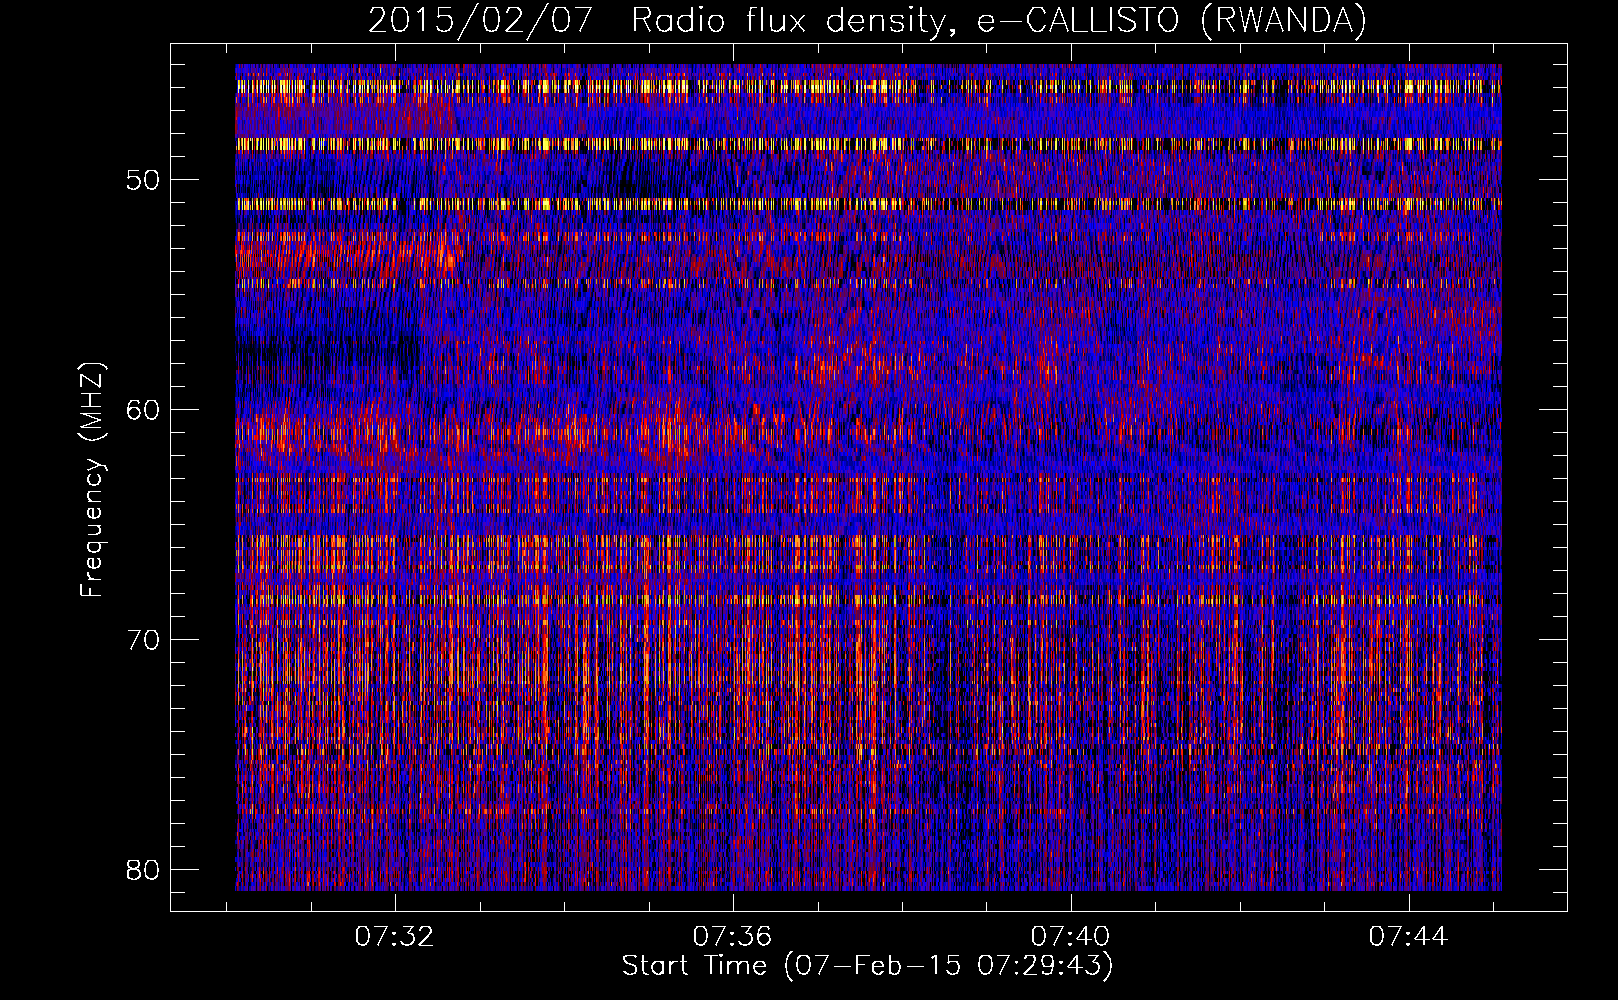This screenshot has height=1000, width=1618.
Task: Click the 07:40 time tick label
Action: 1071,937
